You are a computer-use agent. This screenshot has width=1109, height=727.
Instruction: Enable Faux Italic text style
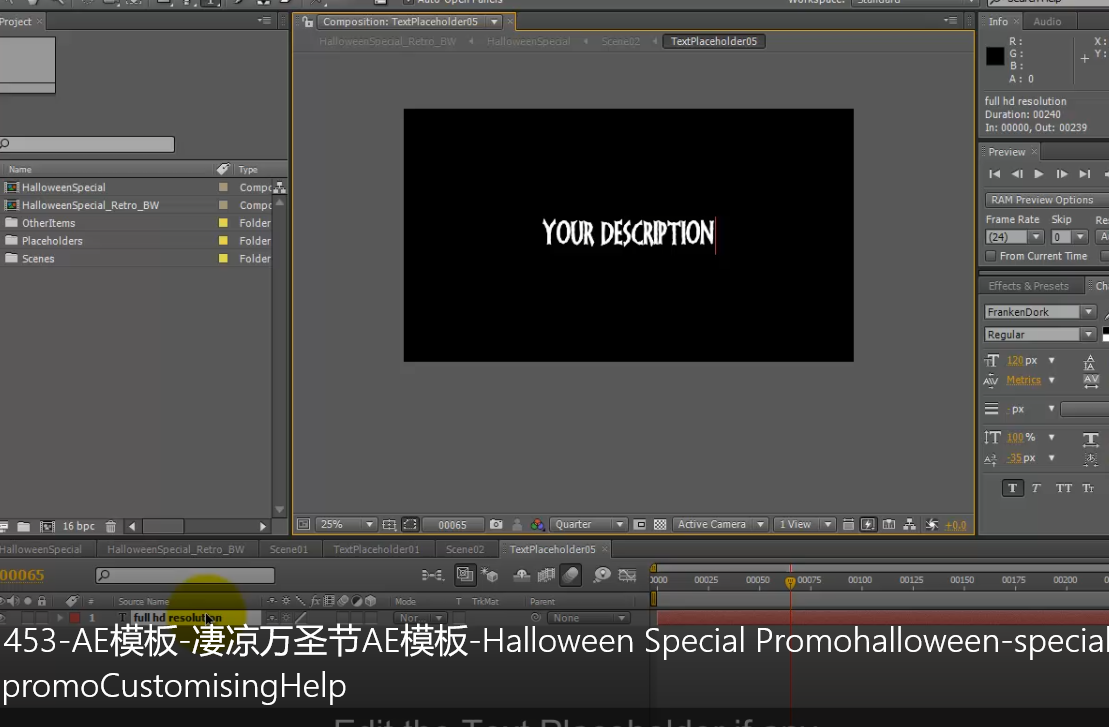[1036, 488]
